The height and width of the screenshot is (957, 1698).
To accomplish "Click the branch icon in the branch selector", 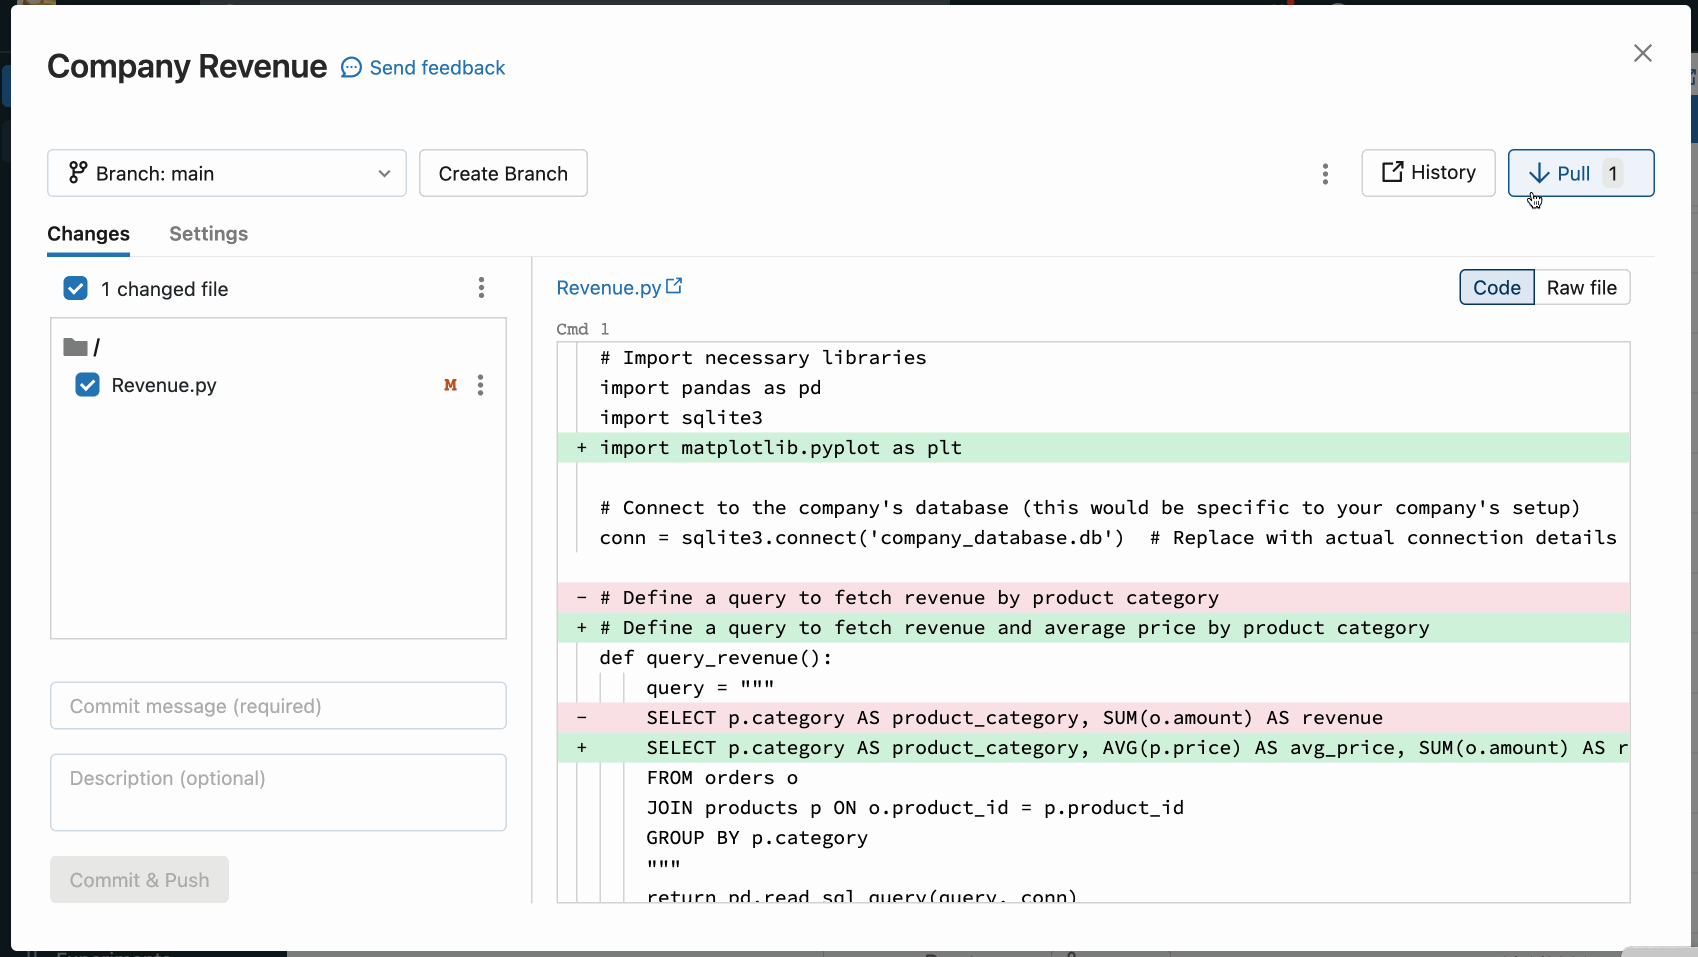I will tap(78, 172).
